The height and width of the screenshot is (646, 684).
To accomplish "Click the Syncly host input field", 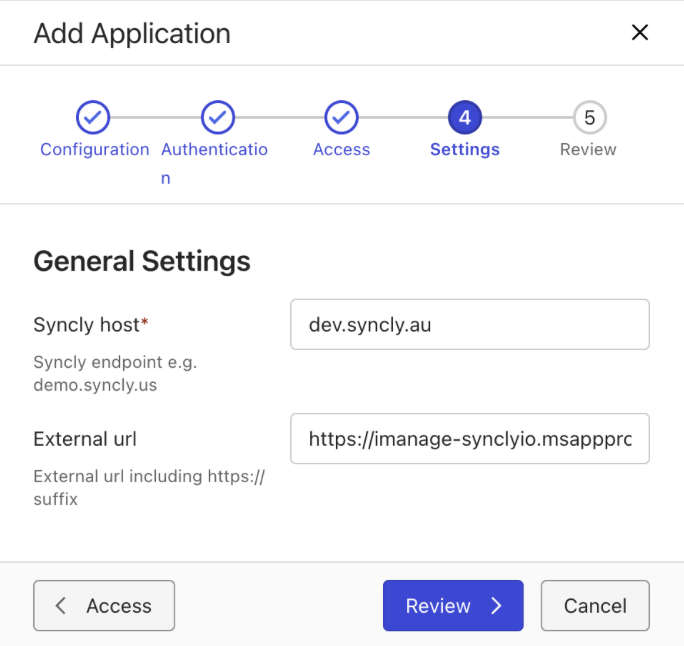I will [470, 325].
